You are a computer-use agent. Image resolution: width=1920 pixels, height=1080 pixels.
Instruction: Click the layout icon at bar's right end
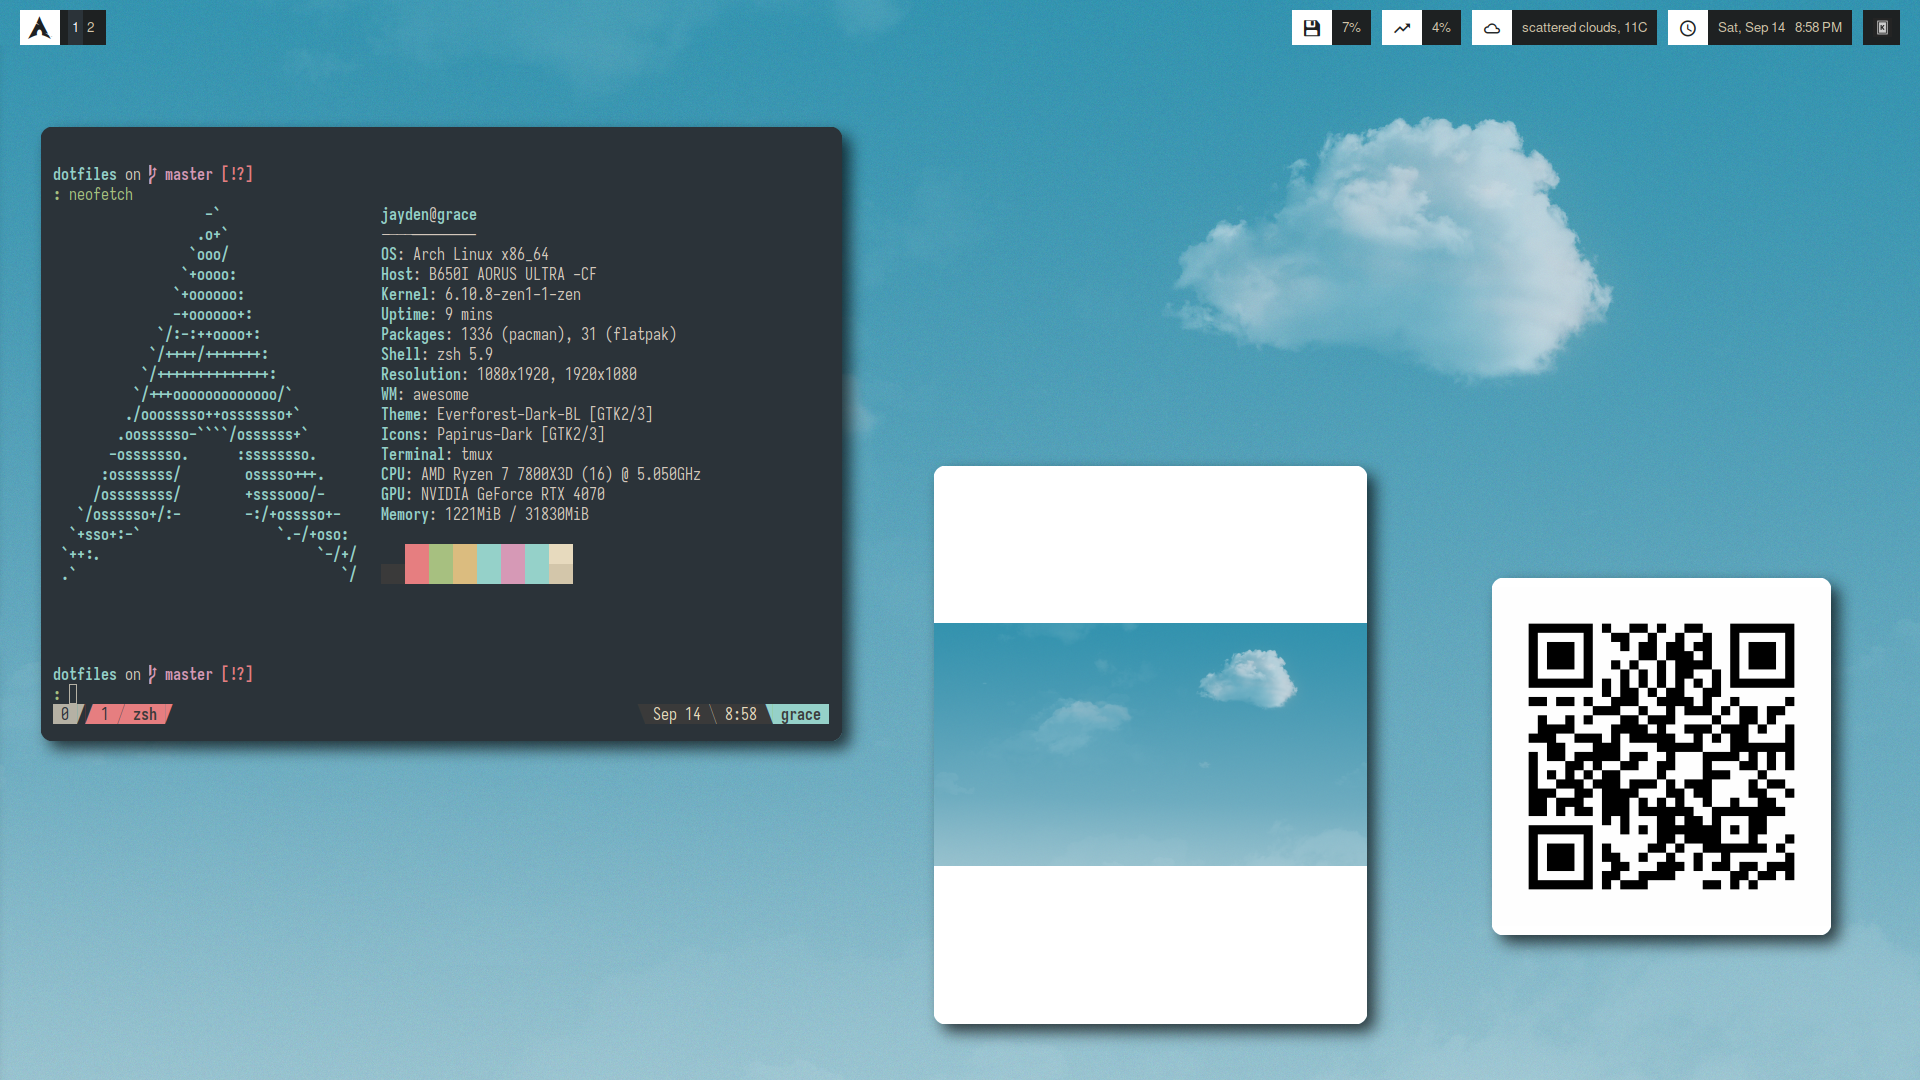pos(1881,28)
